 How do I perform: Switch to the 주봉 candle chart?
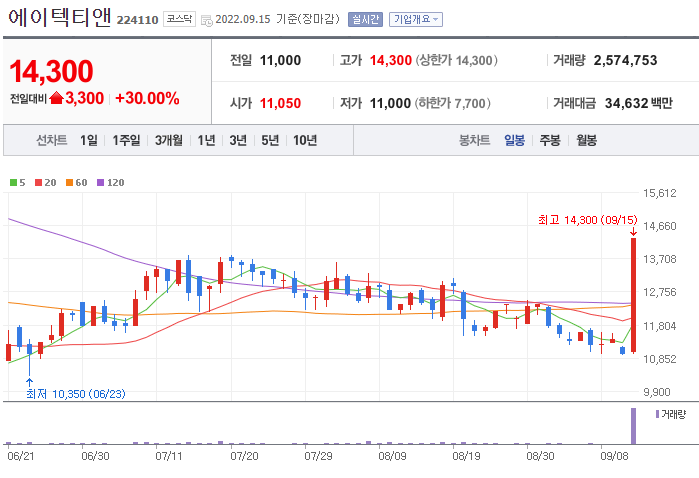coord(550,140)
